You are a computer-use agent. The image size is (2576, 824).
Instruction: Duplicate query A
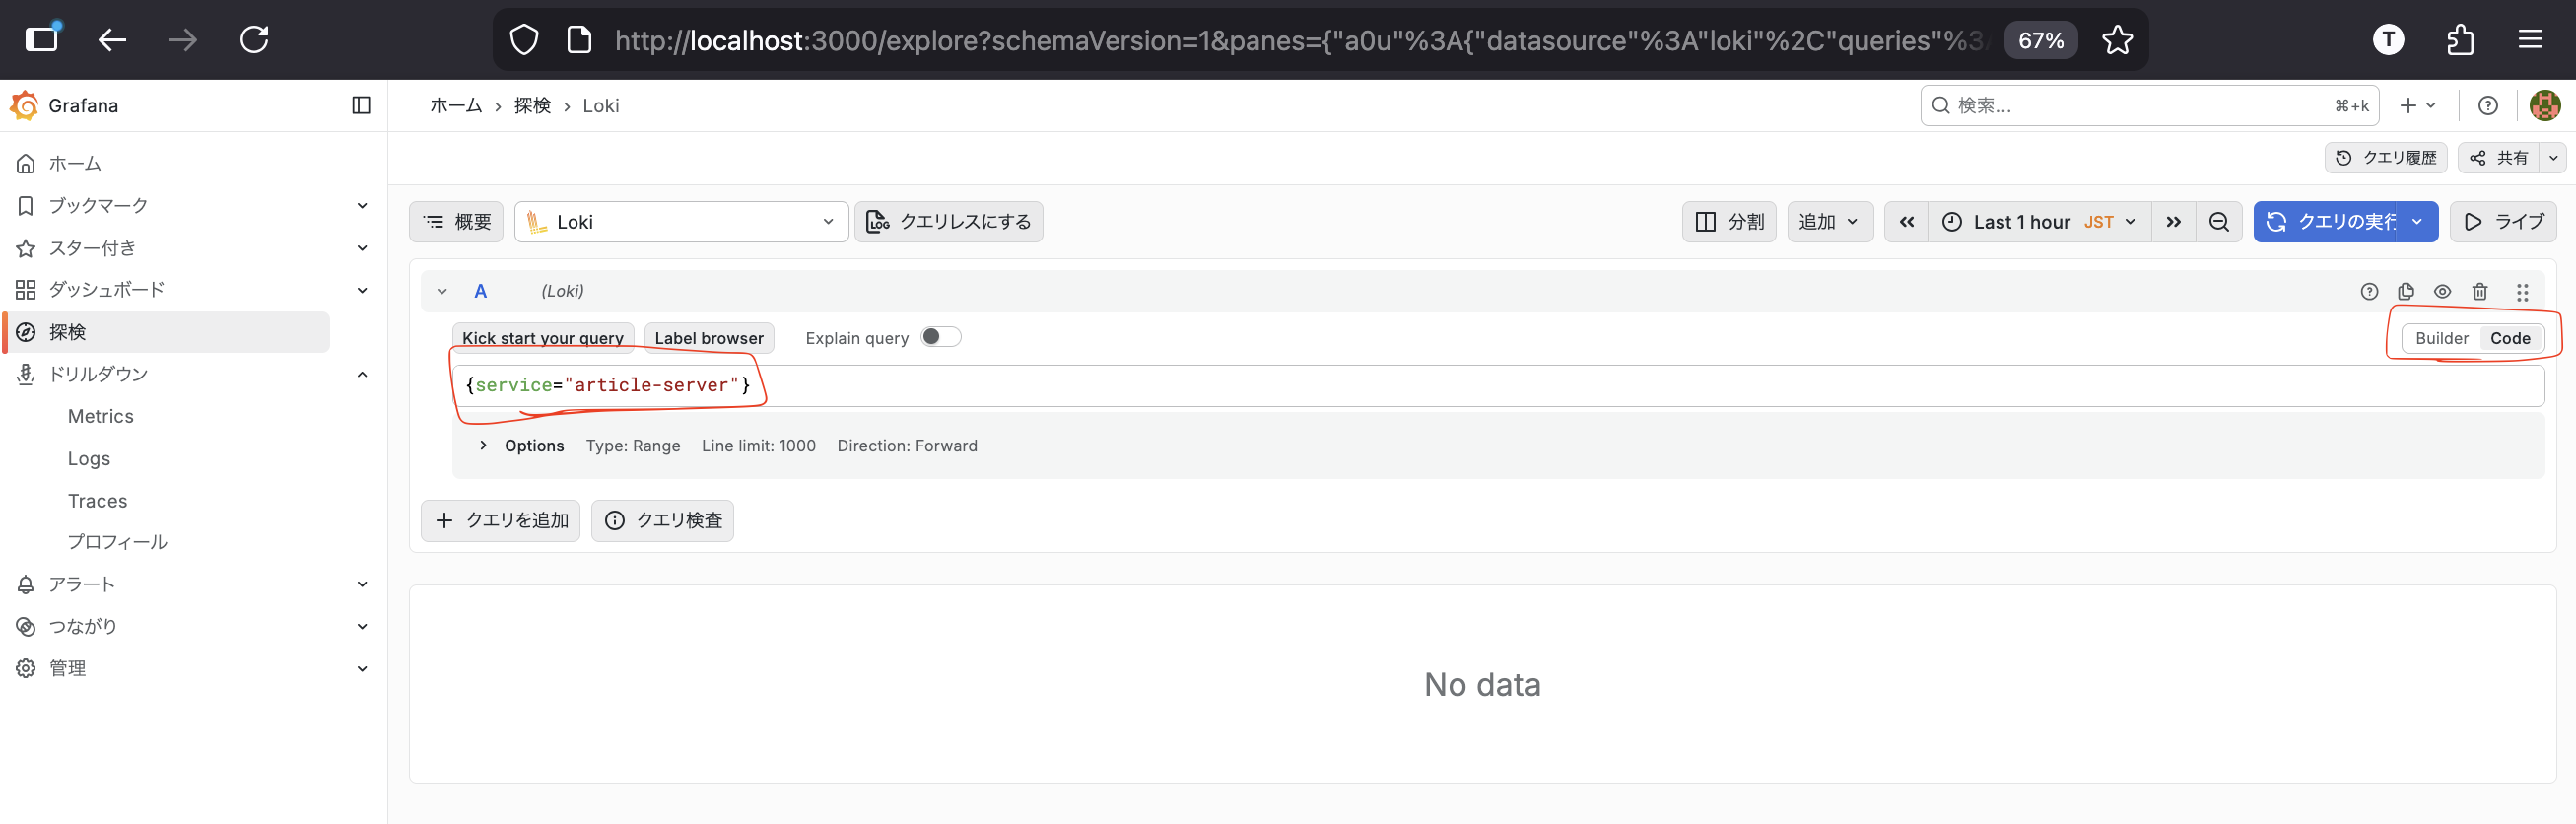click(x=2406, y=291)
